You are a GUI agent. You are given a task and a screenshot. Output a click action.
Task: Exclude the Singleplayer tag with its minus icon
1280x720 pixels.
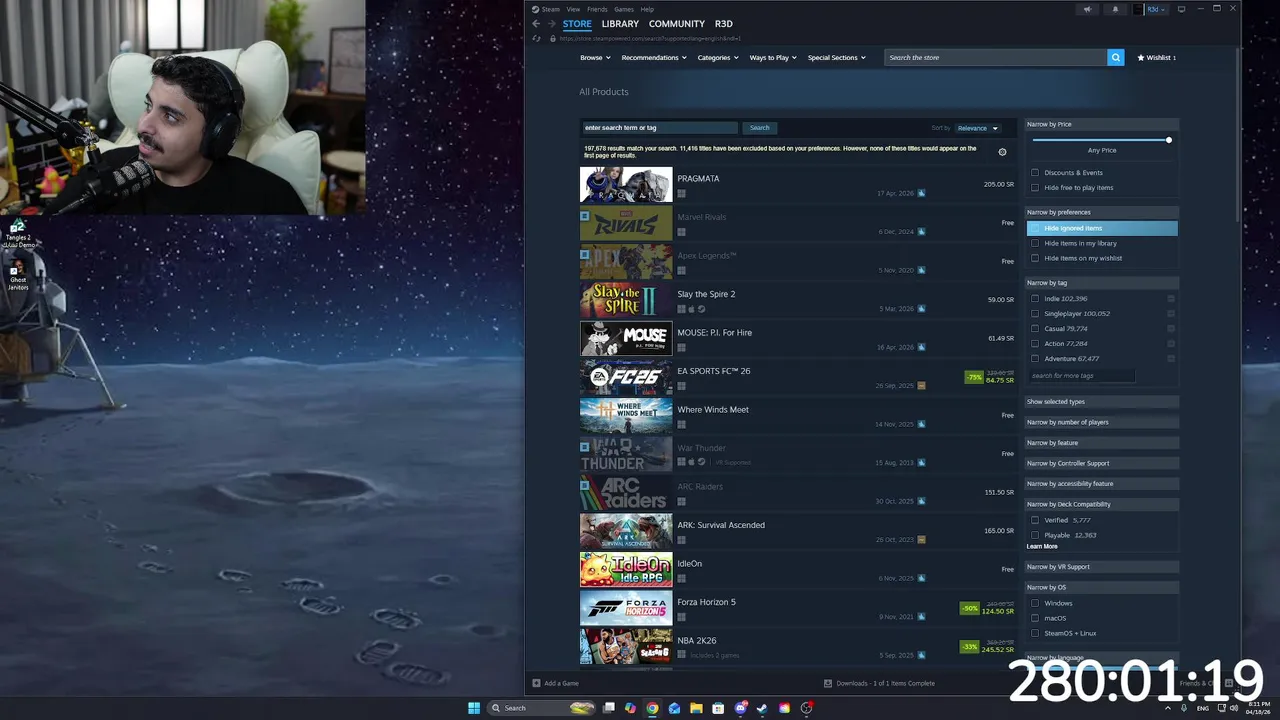(x=1171, y=313)
